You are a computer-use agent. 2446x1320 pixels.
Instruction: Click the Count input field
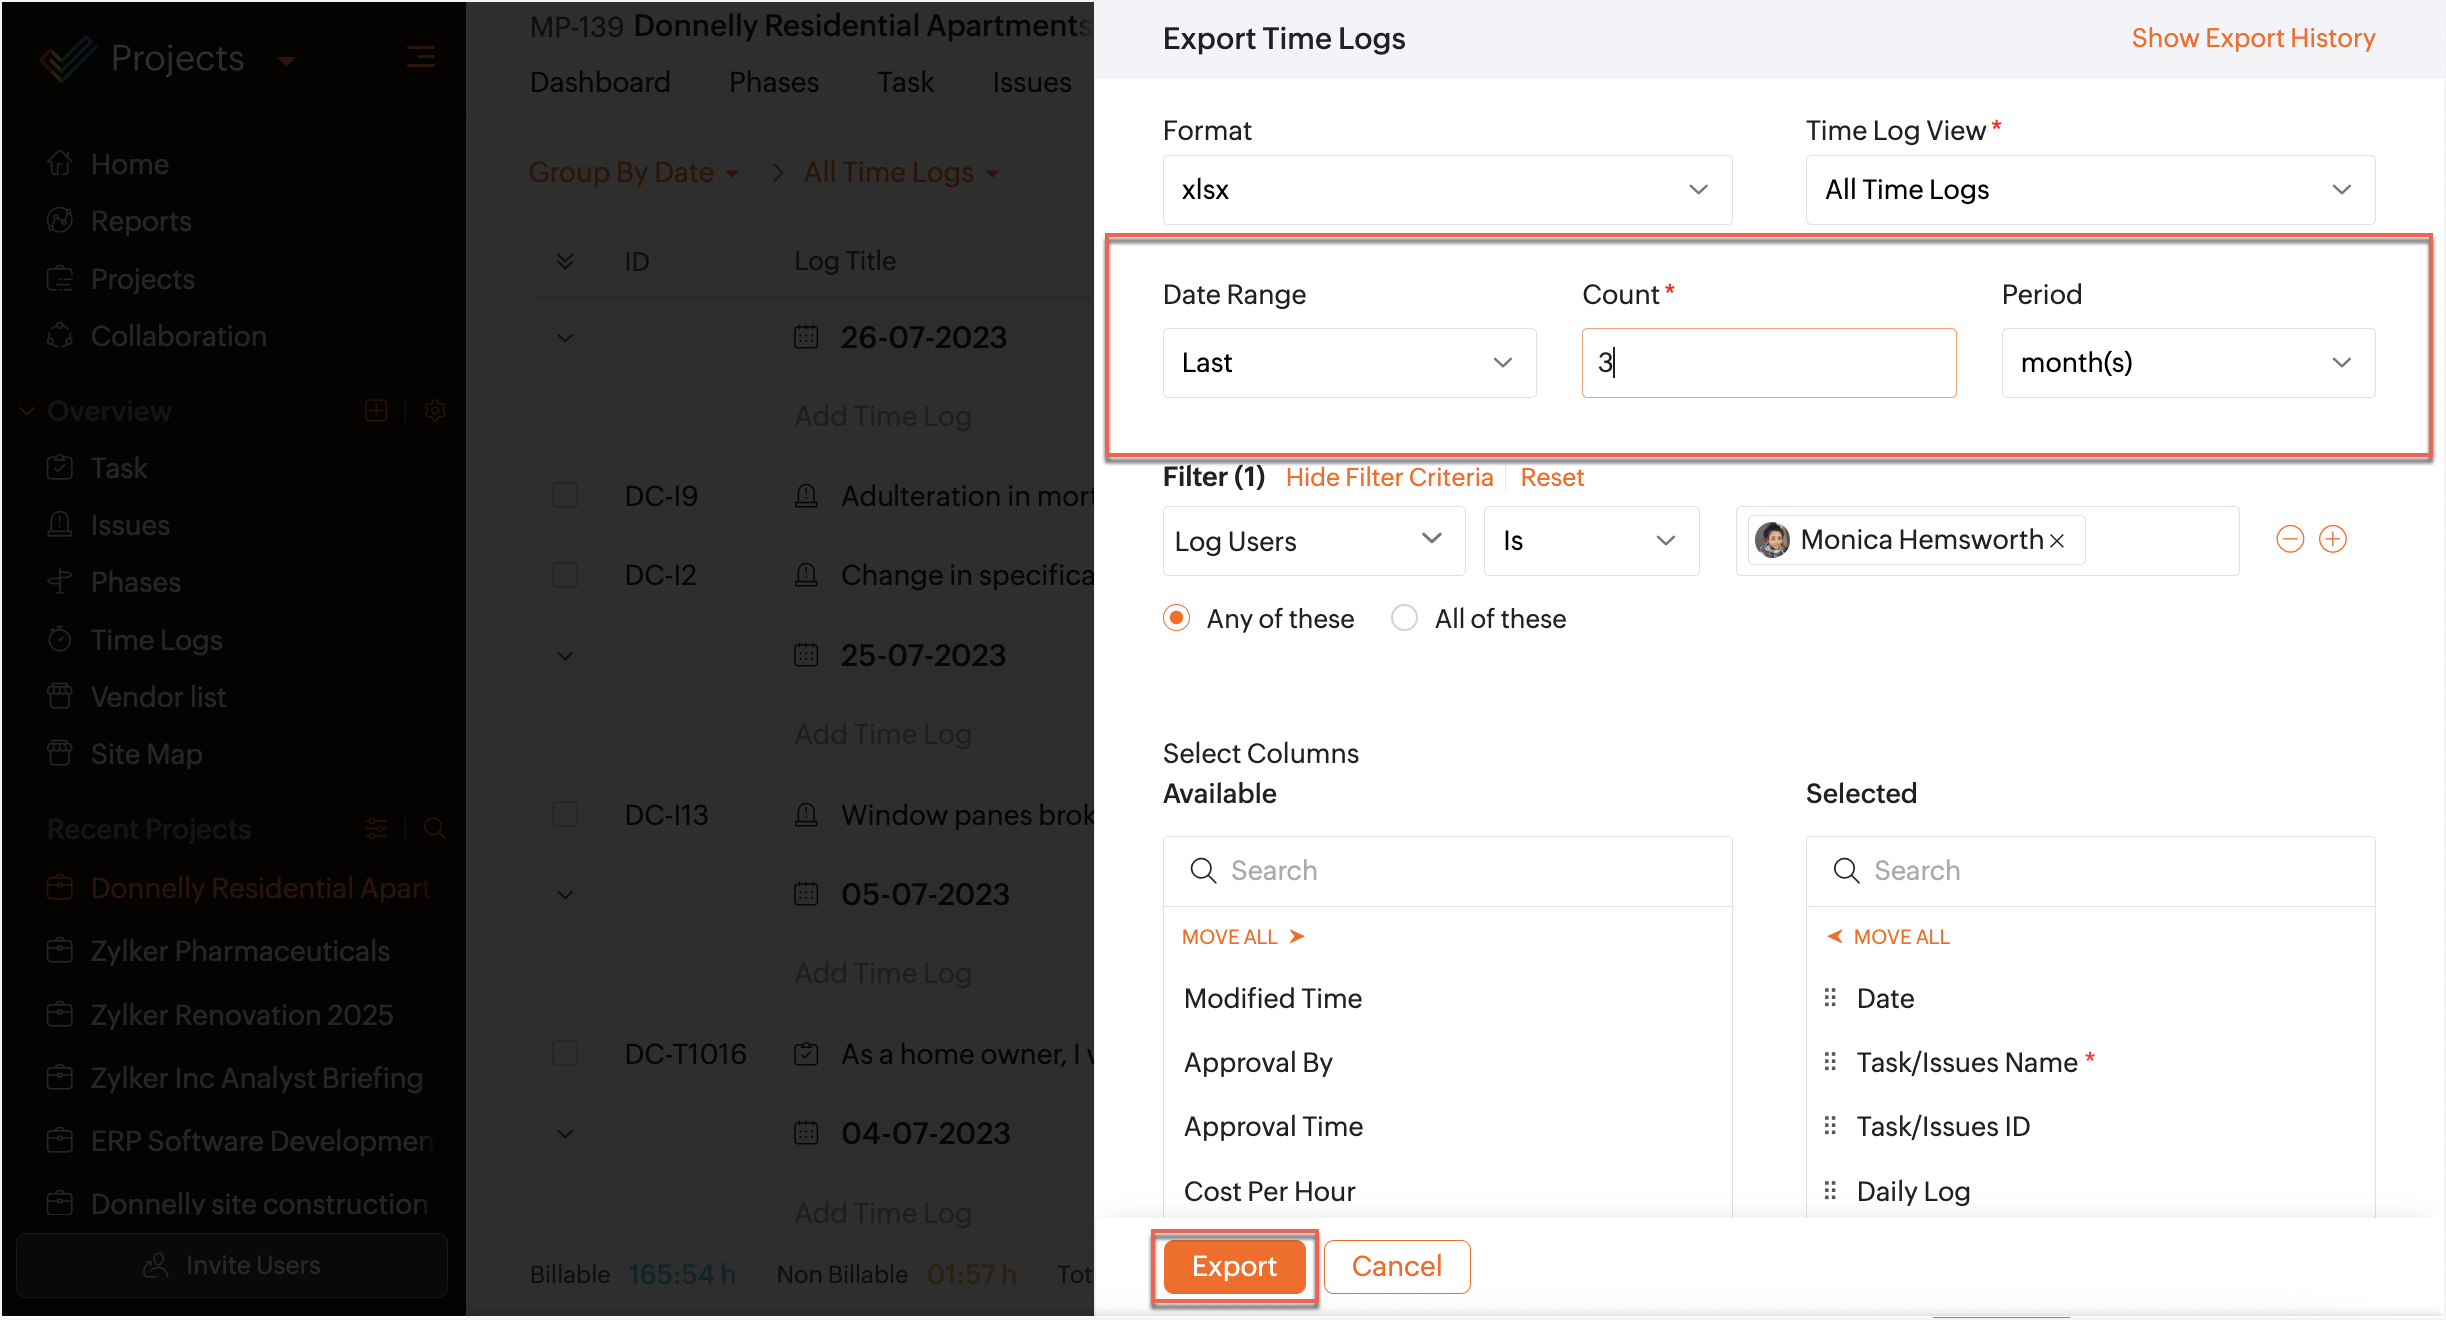click(1768, 363)
